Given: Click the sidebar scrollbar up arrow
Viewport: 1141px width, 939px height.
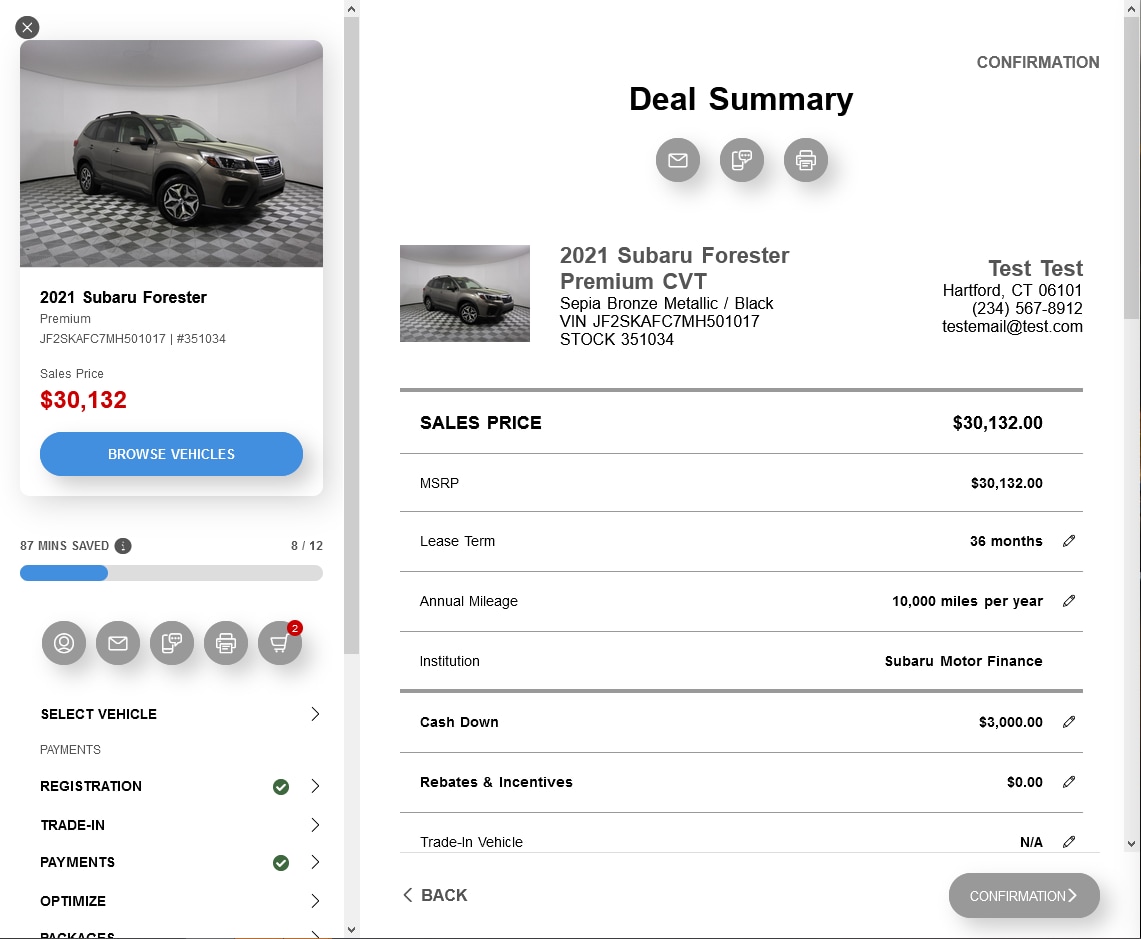Looking at the screenshot, I should [x=351, y=9].
